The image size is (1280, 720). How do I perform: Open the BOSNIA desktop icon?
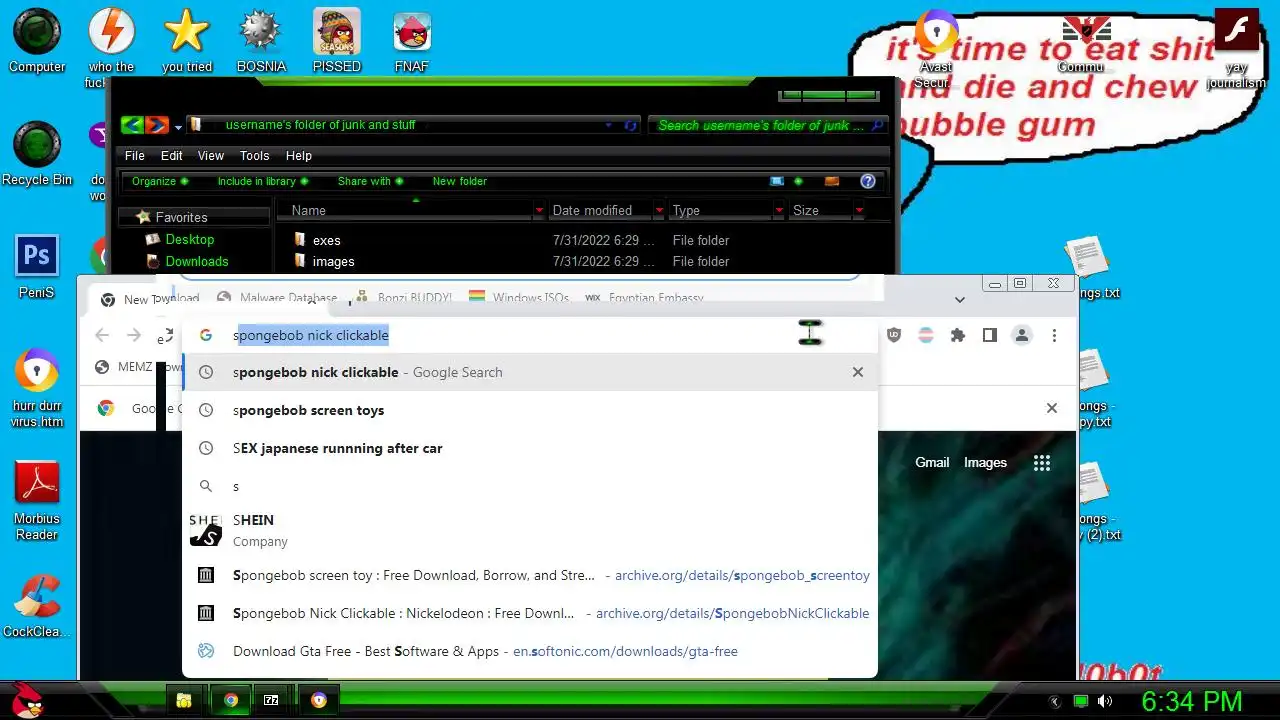(x=261, y=40)
